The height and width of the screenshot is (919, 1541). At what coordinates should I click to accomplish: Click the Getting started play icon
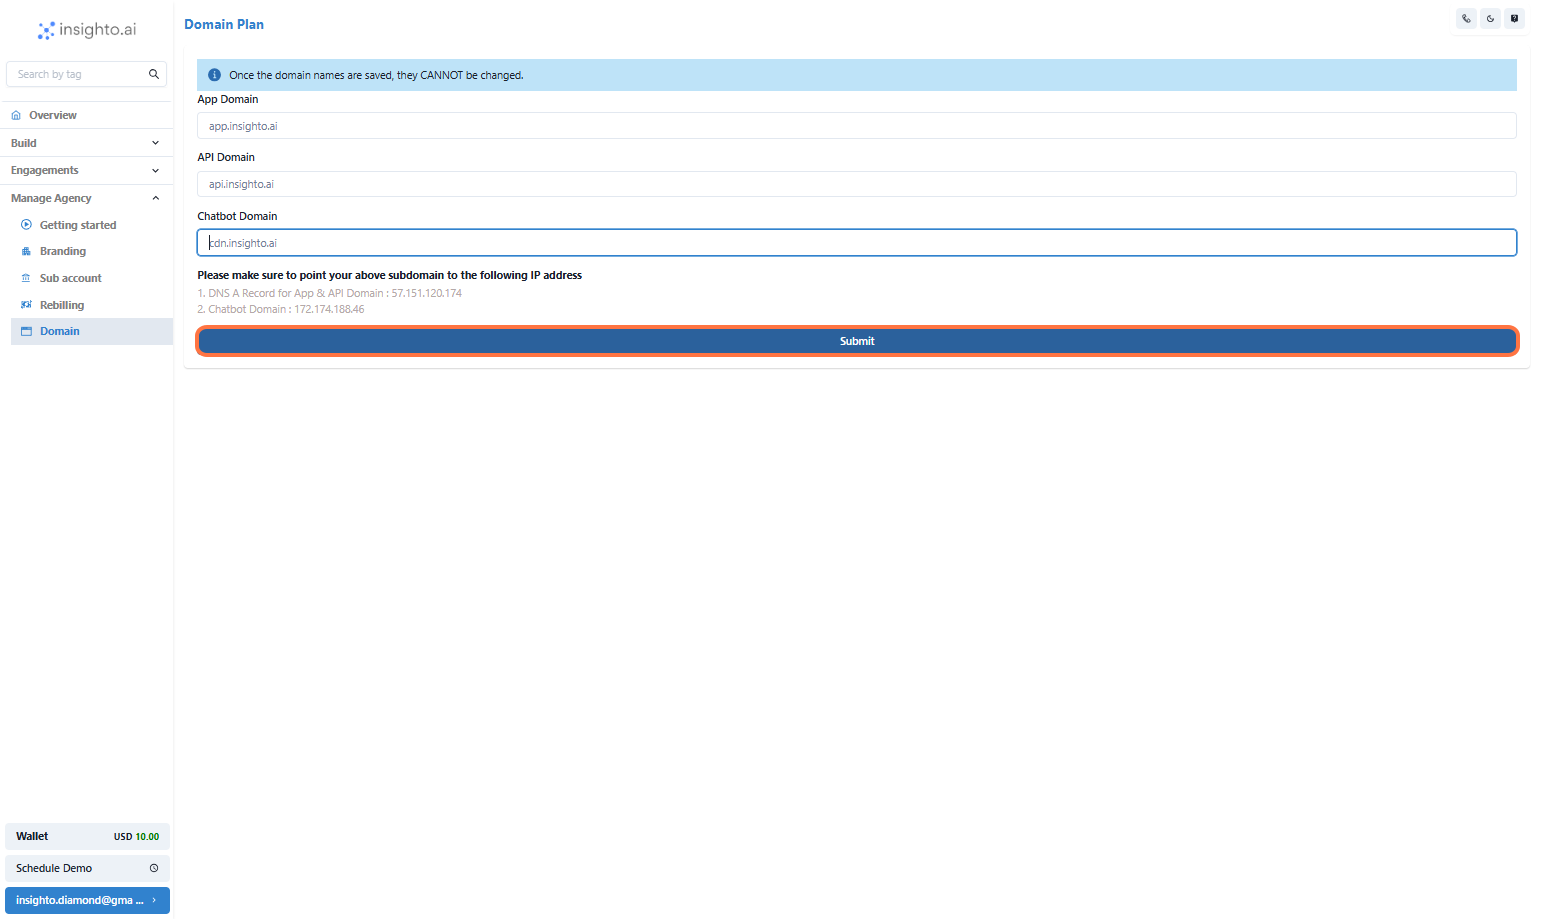[26, 225]
